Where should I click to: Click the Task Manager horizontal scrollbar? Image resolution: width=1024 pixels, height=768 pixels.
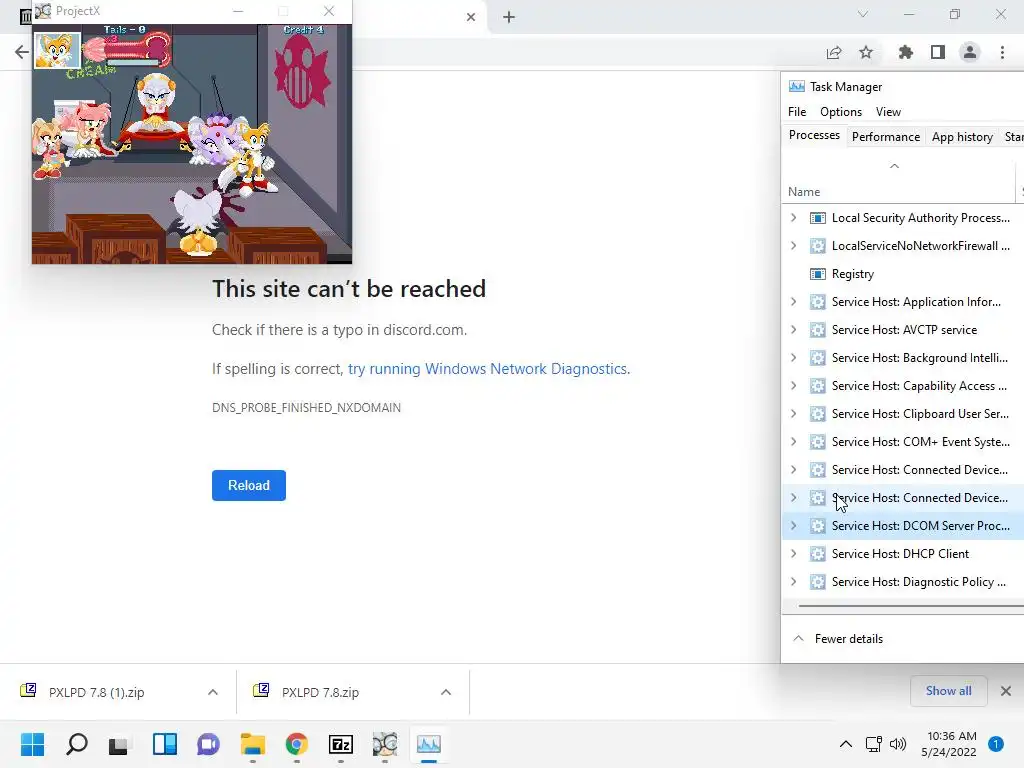pyautogui.click(x=910, y=606)
